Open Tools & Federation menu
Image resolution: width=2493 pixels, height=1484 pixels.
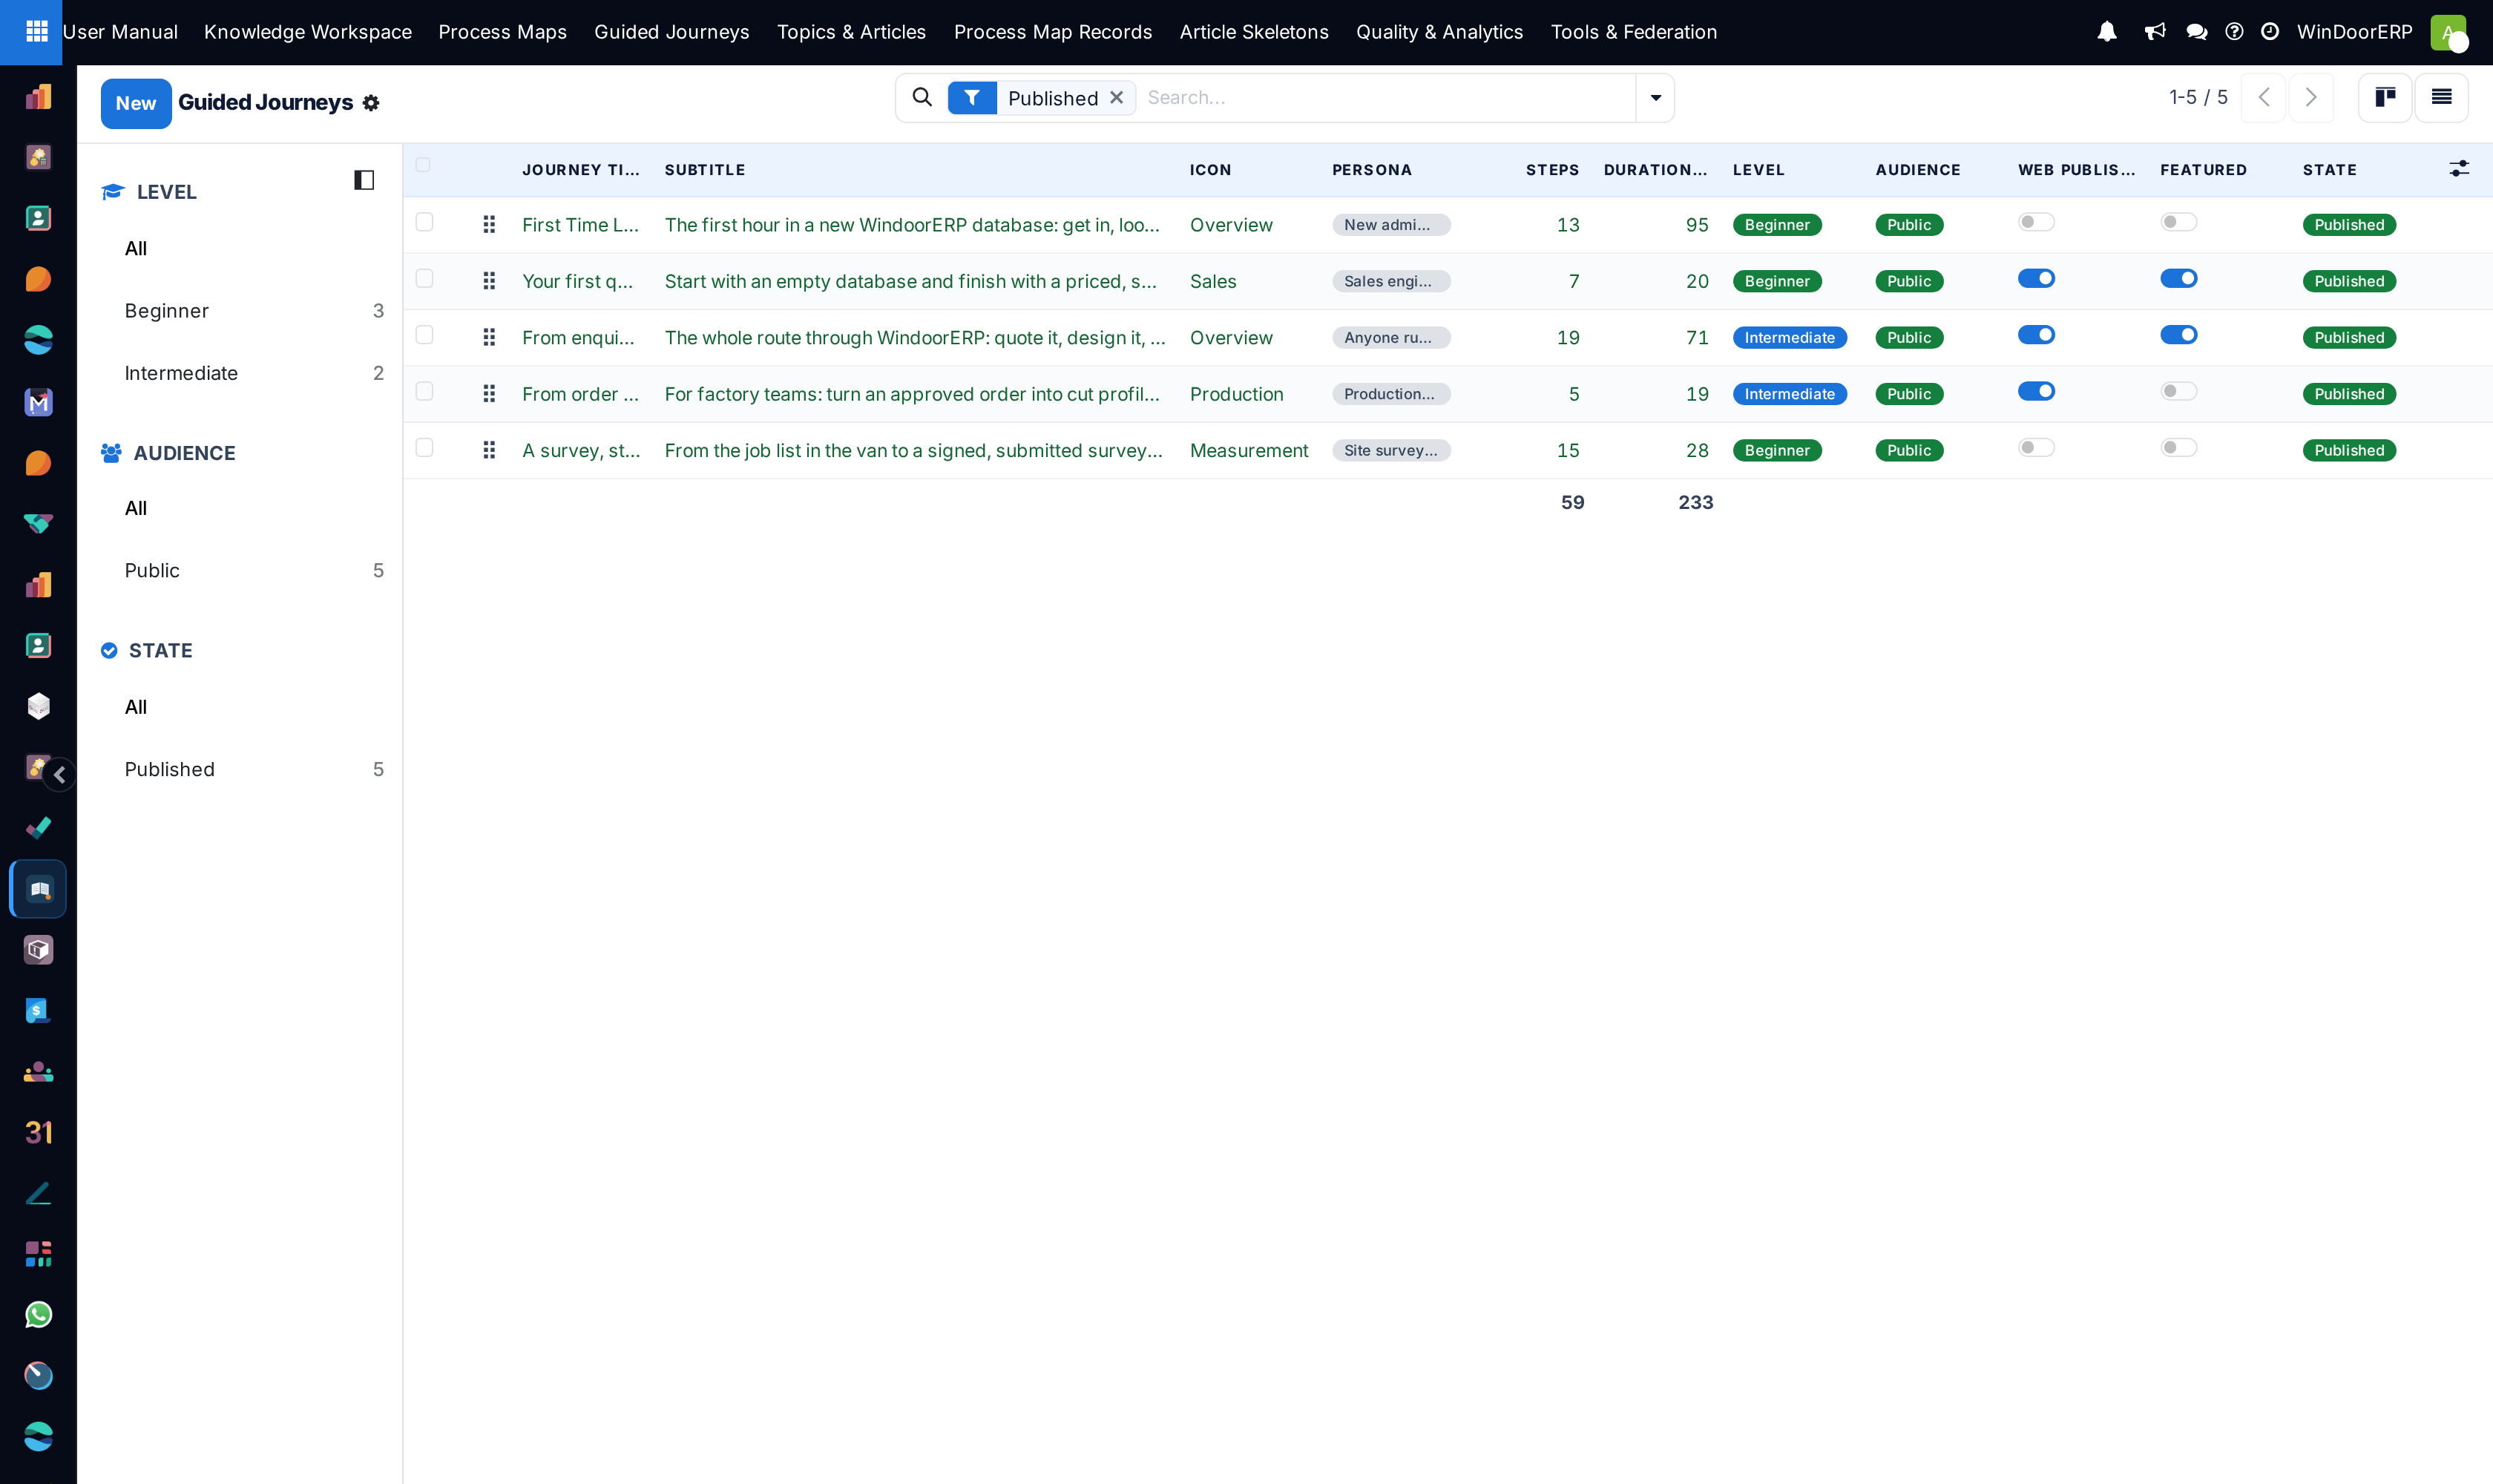pos(1633,32)
